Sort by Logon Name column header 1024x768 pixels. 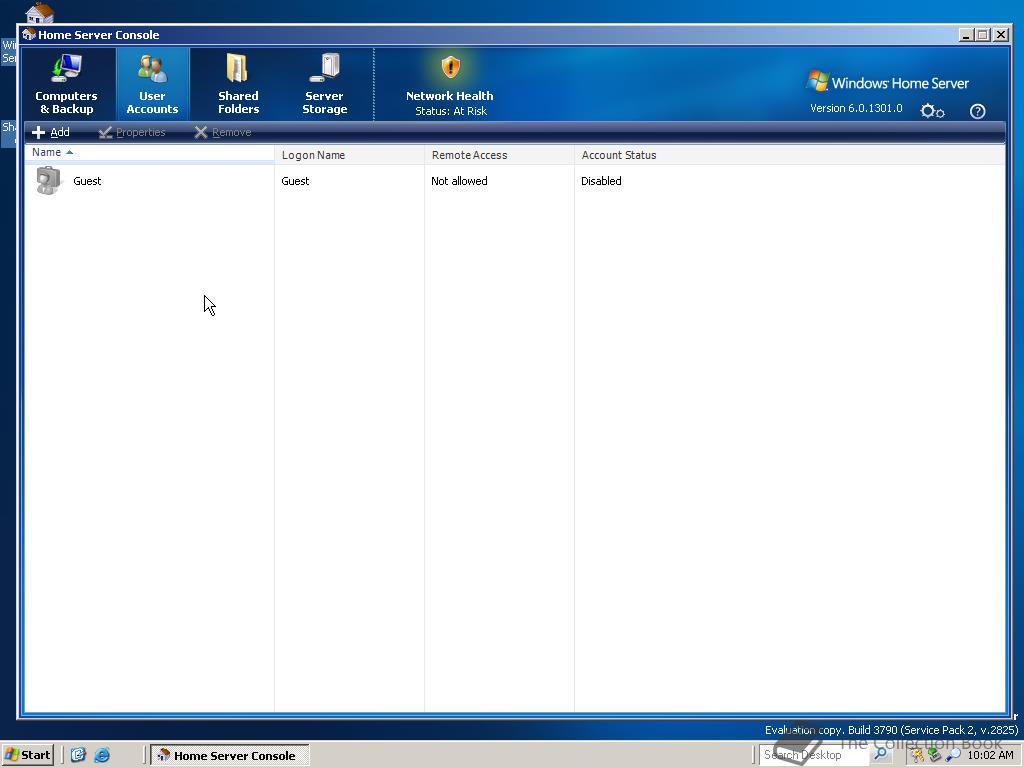349,155
